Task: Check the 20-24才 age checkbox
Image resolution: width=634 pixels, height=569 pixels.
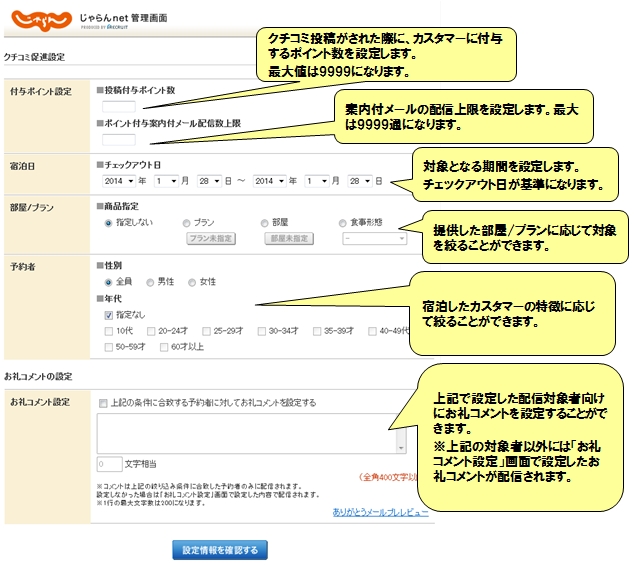Action: [151, 330]
